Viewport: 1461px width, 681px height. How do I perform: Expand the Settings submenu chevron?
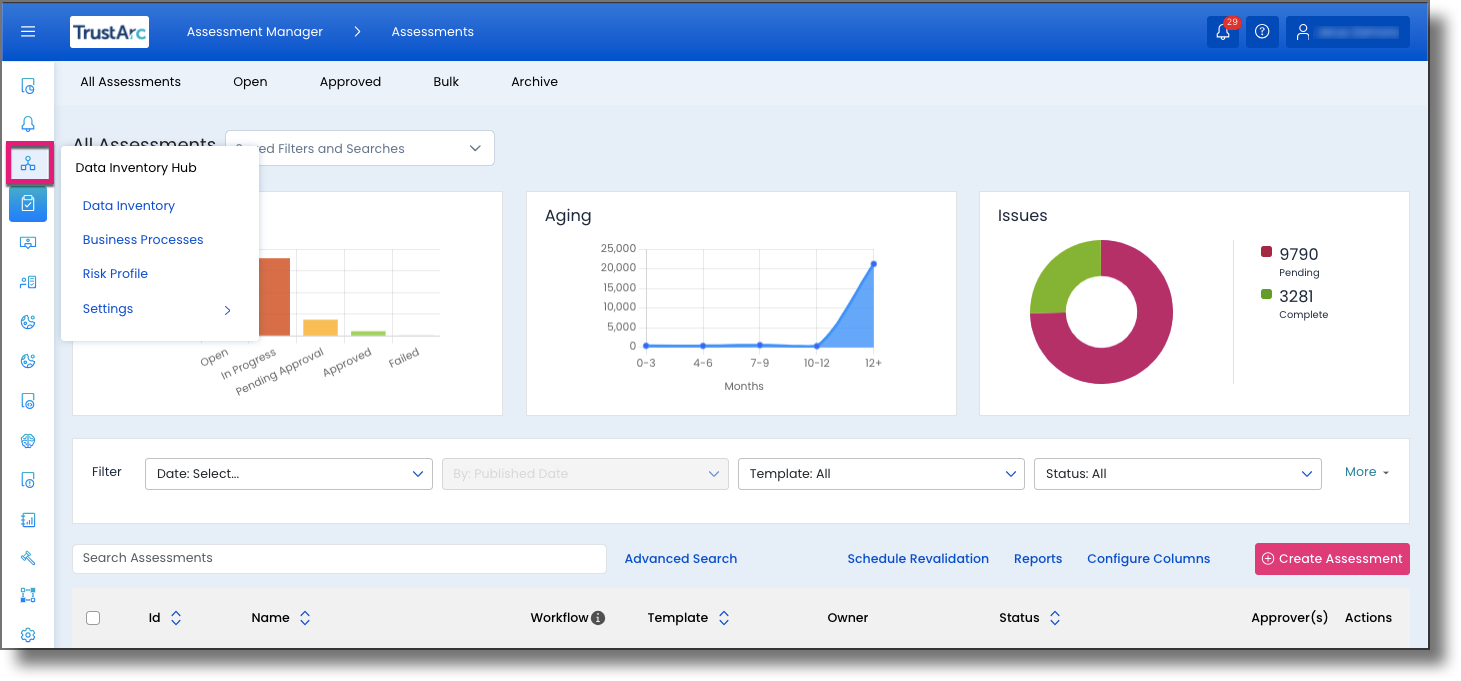(227, 310)
